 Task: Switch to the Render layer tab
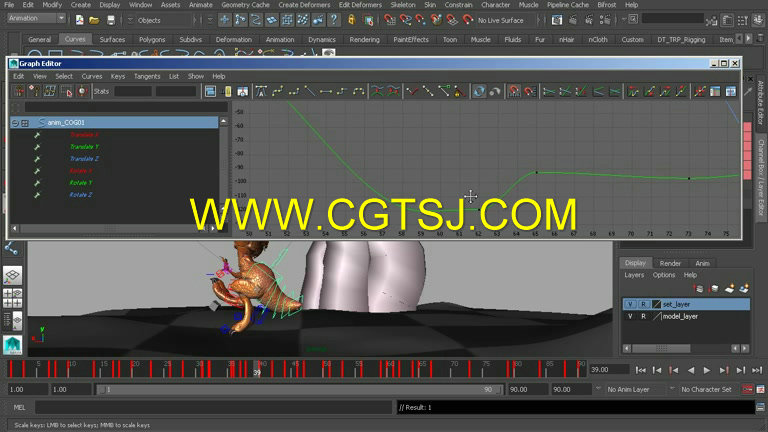[x=670, y=263]
